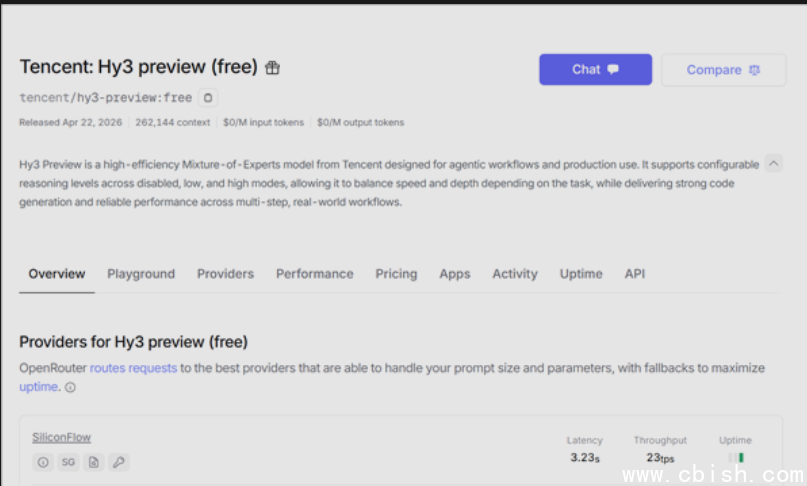Copy the model ID tencent/hy3-preview:free
This screenshot has width=807, height=486.
point(207,98)
